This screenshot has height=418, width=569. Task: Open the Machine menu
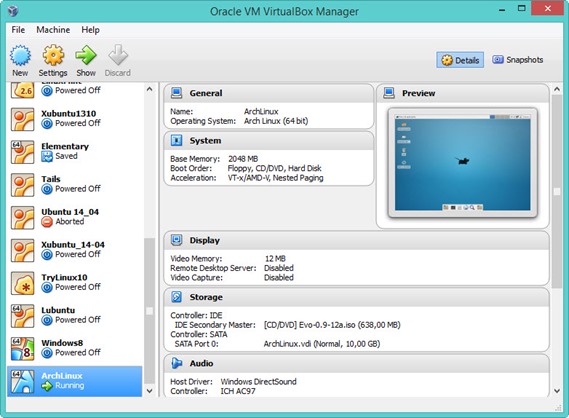[x=53, y=30]
